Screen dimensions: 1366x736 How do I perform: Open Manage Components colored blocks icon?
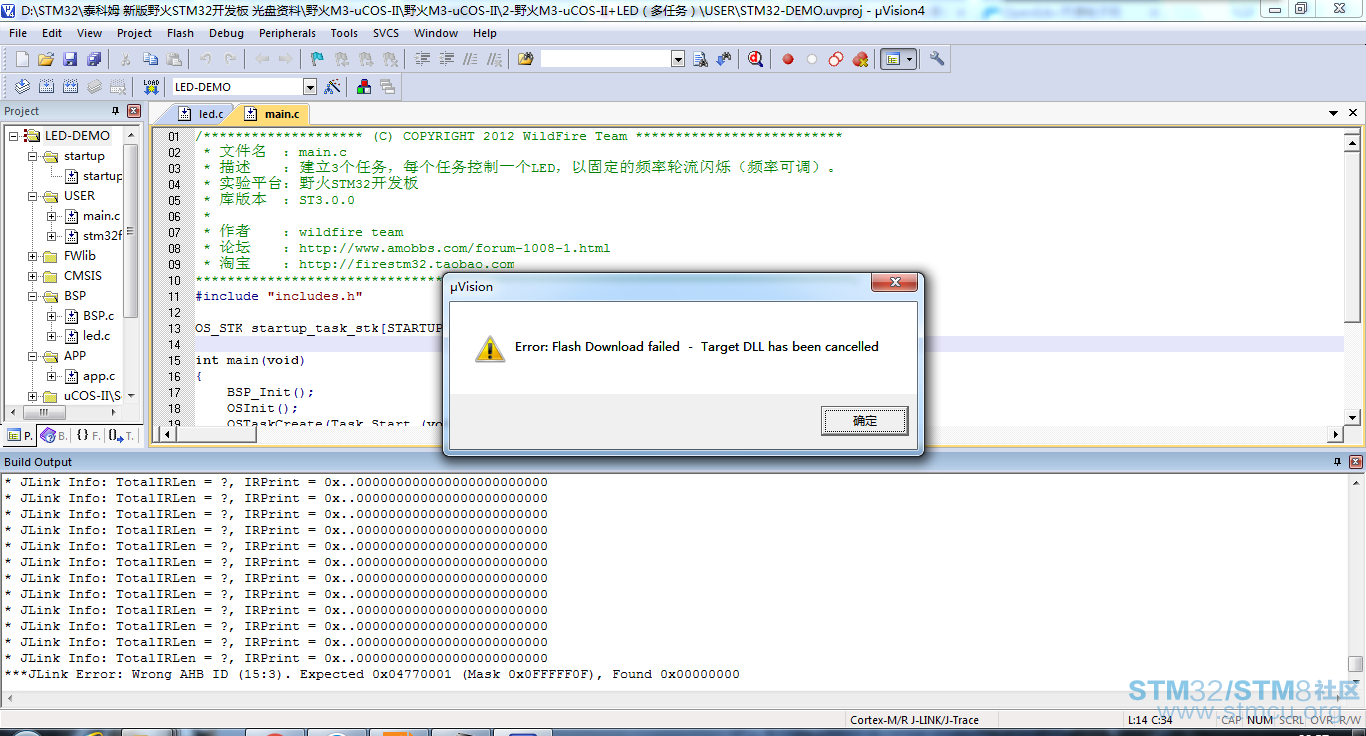coord(364,87)
